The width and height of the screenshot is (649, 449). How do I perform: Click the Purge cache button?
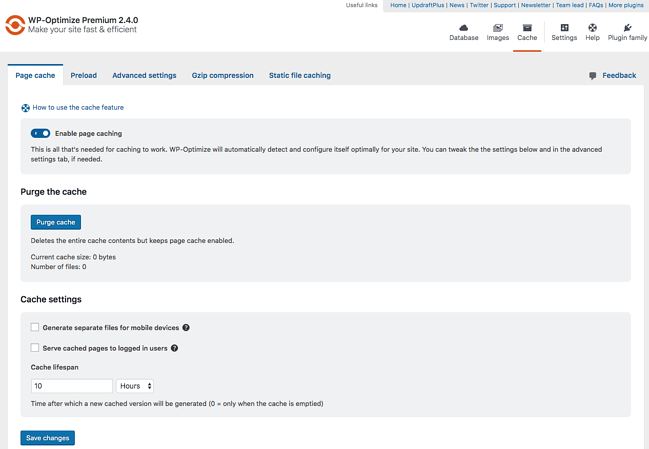[56, 222]
